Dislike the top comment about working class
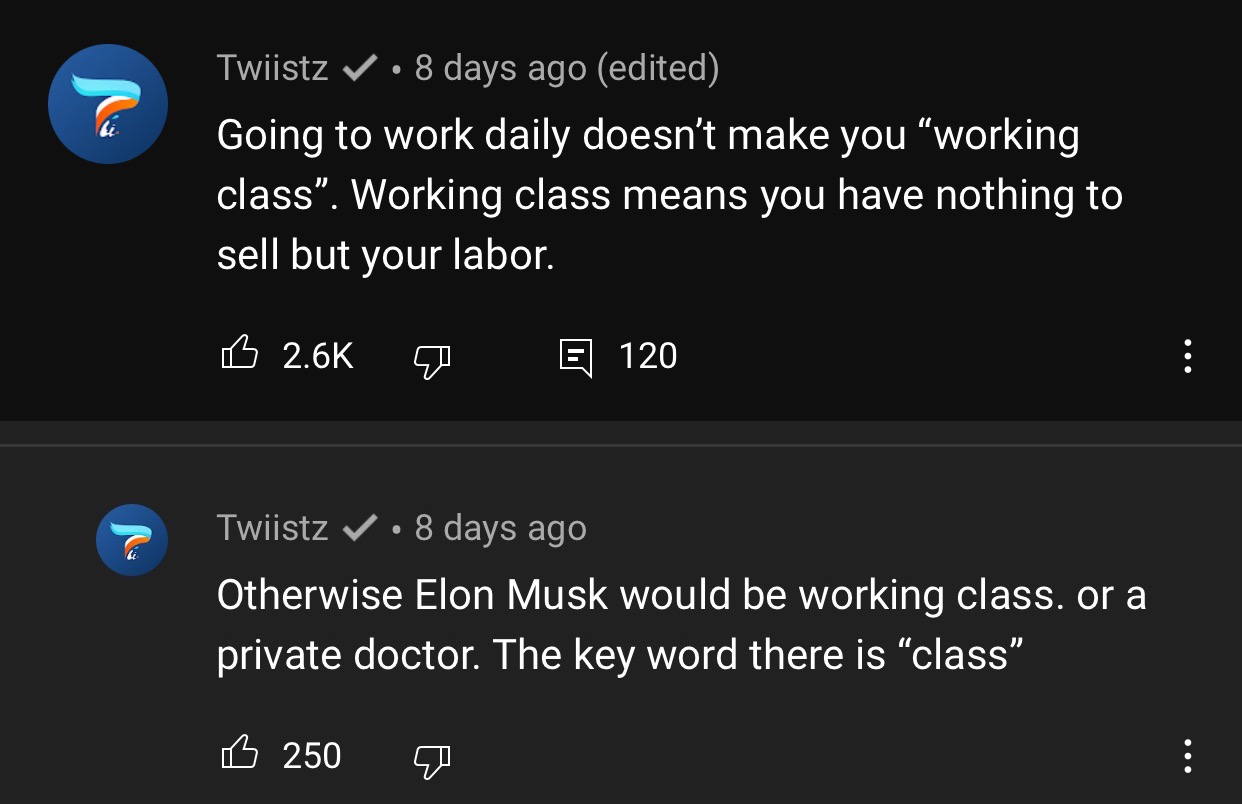The image size is (1242, 804). [433, 357]
